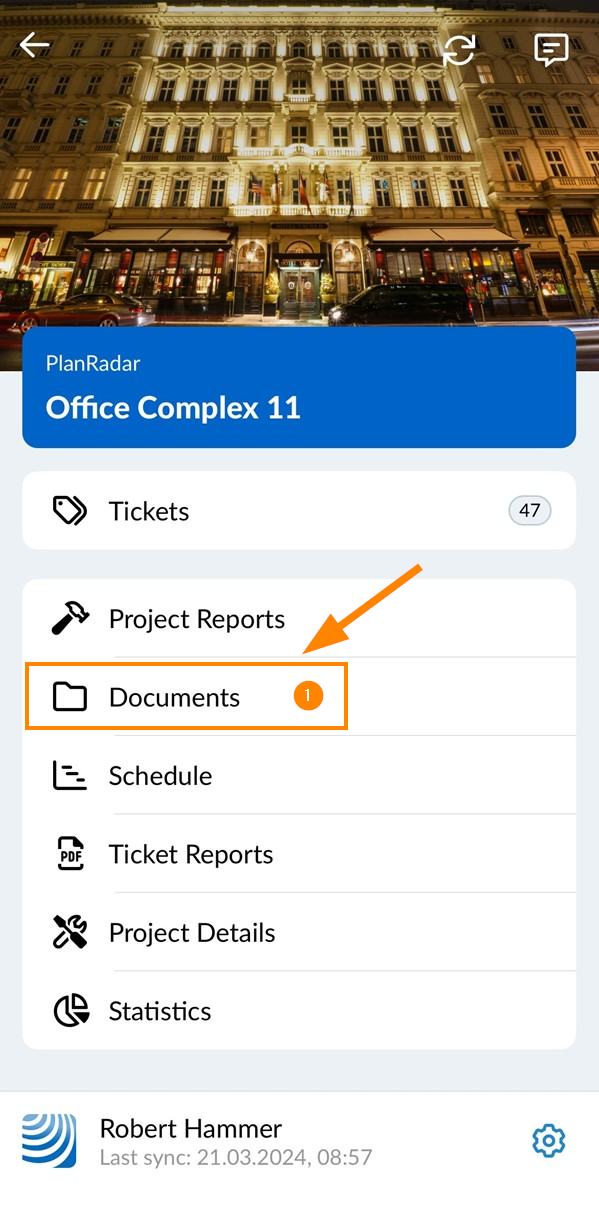
Task: Tap the Project Details tools icon
Action: (x=70, y=932)
